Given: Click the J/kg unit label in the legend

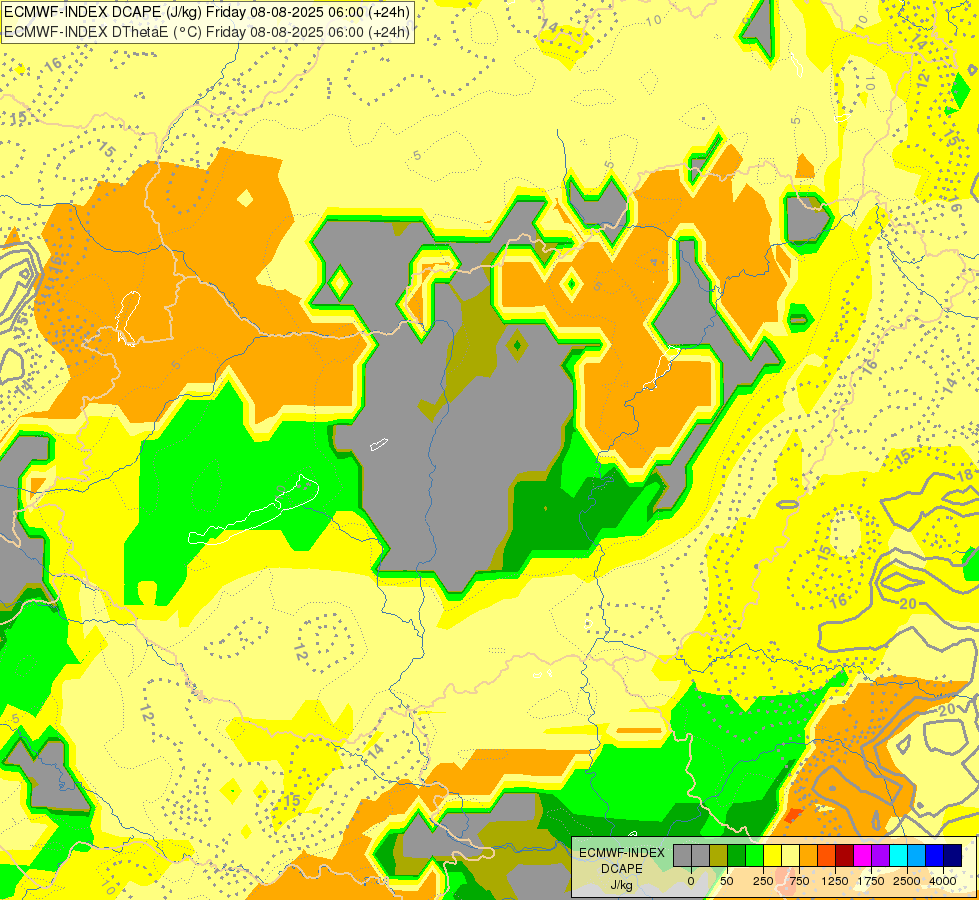Looking at the screenshot, I should click(621, 885).
